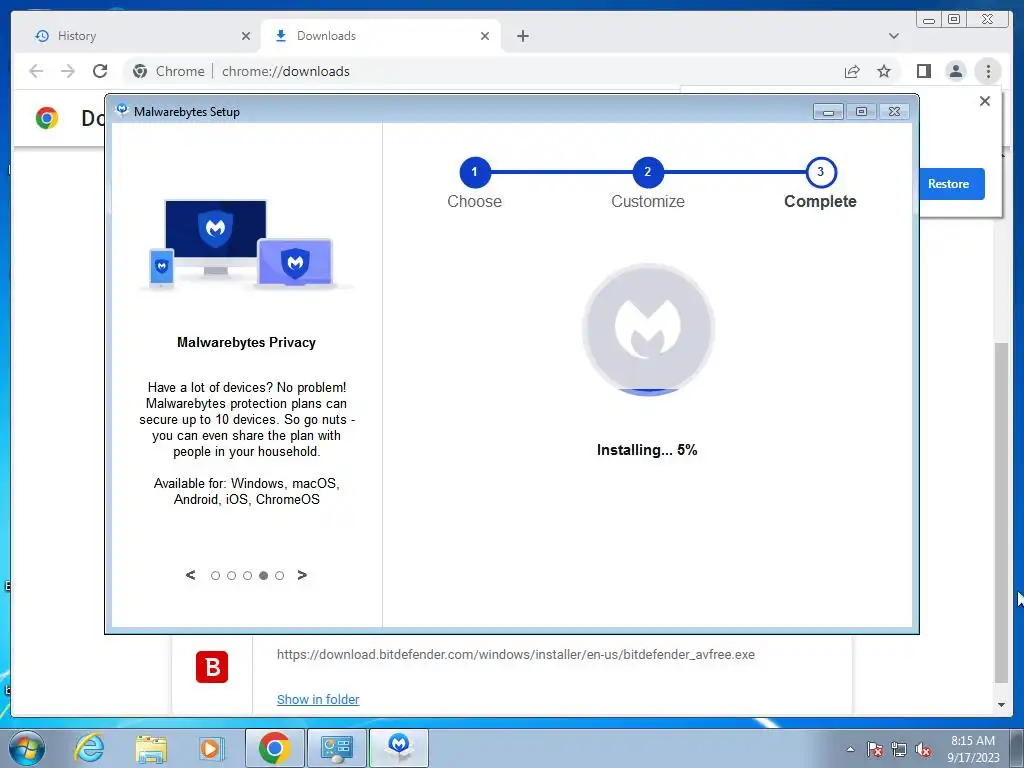This screenshot has width=1024, height=768.
Task: Click the Malwarebytes Setup title icon
Action: 121,110
